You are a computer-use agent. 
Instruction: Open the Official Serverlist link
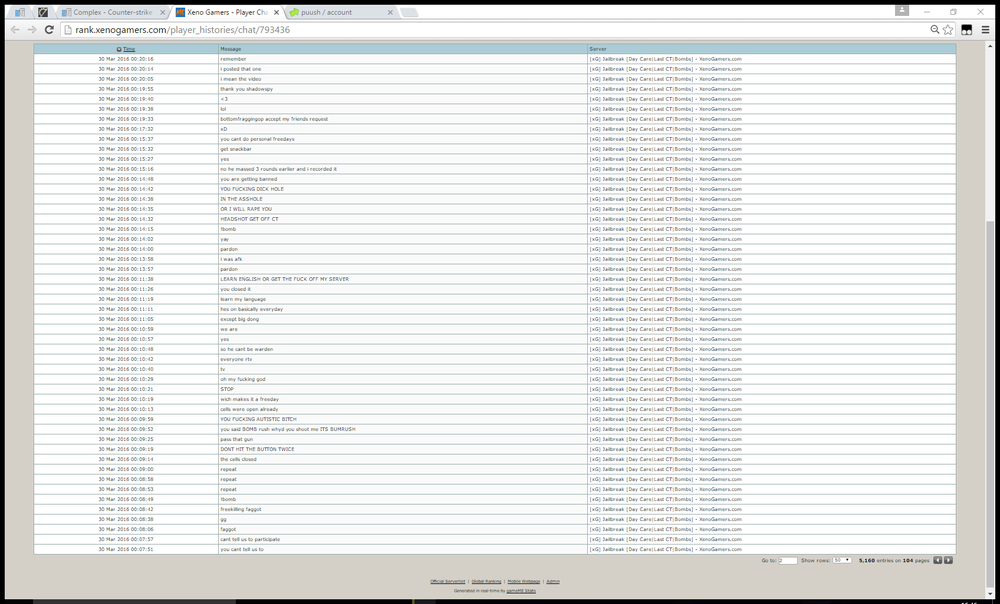pos(447,581)
